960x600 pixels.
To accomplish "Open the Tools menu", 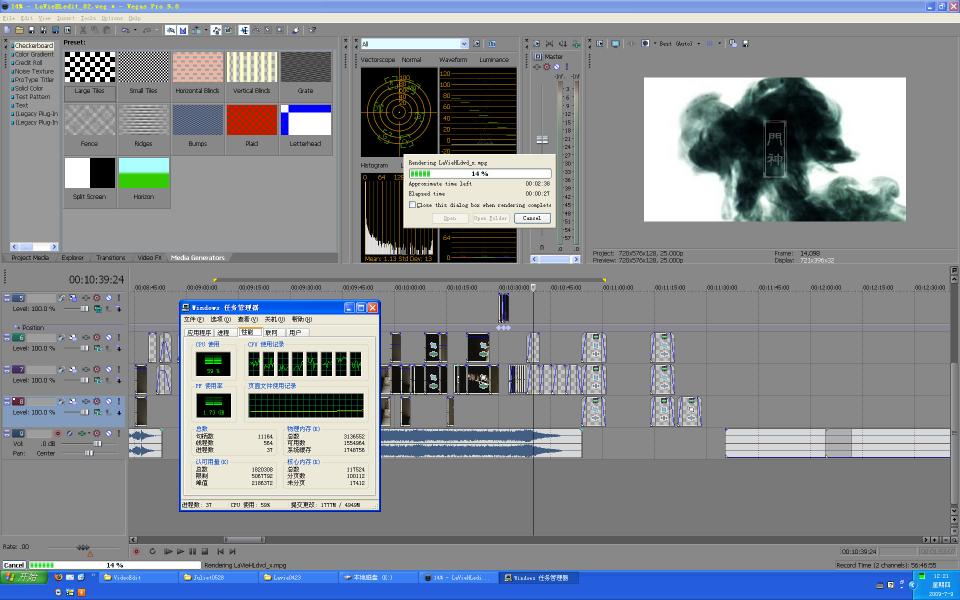I will pyautogui.click(x=89, y=18).
